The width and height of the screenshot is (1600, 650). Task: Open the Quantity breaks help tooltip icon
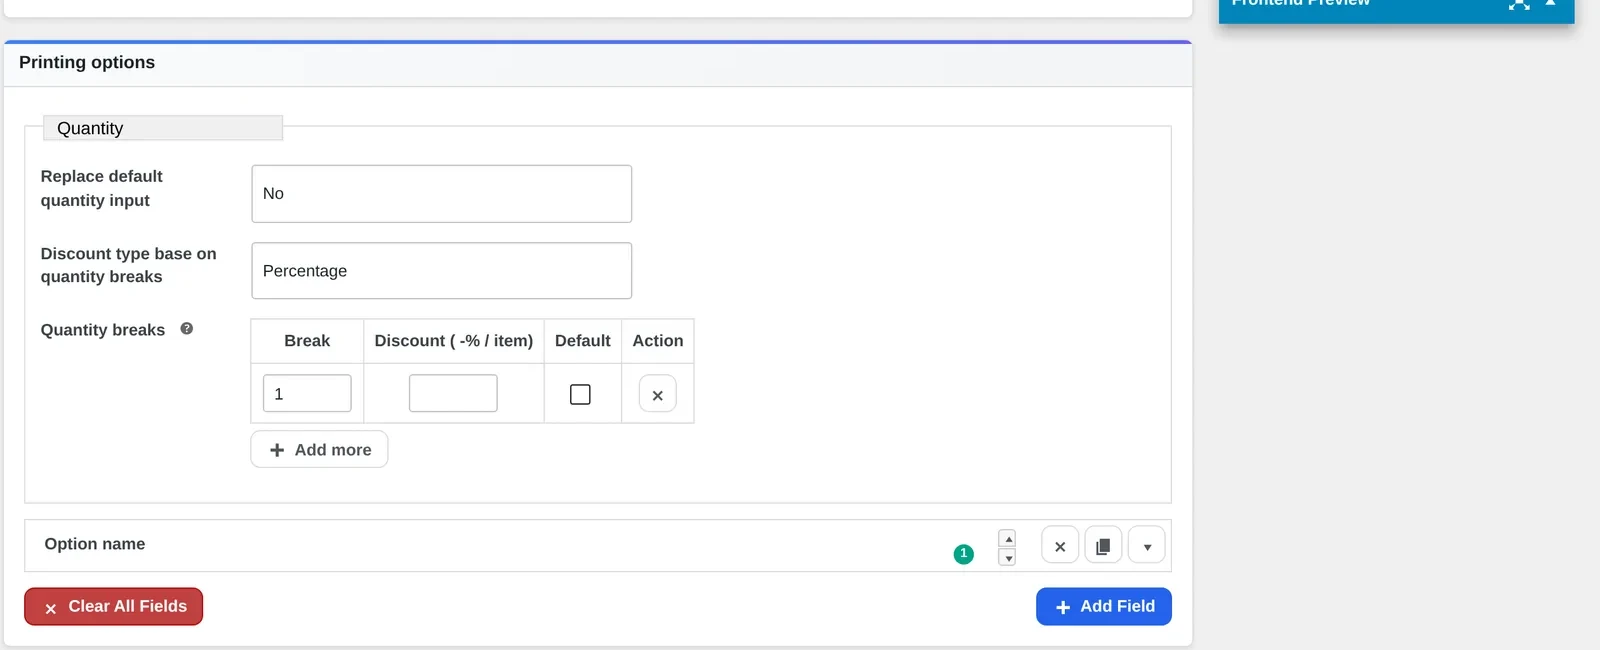pos(187,329)
